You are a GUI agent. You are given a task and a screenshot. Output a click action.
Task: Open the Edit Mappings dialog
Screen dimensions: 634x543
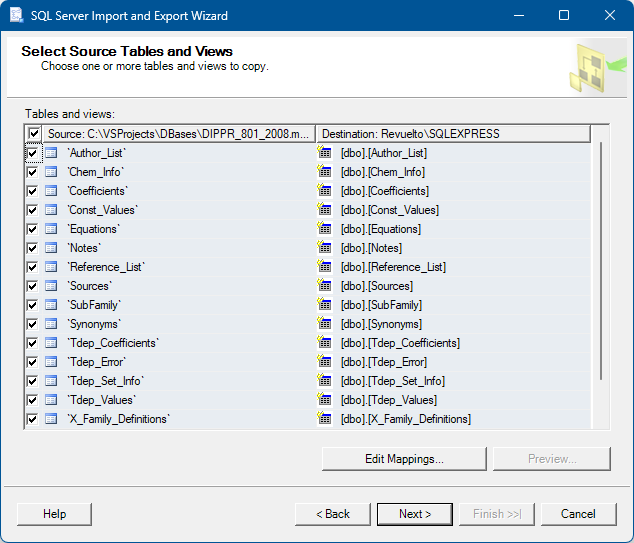pyautogui.click(x=404, y=459)
